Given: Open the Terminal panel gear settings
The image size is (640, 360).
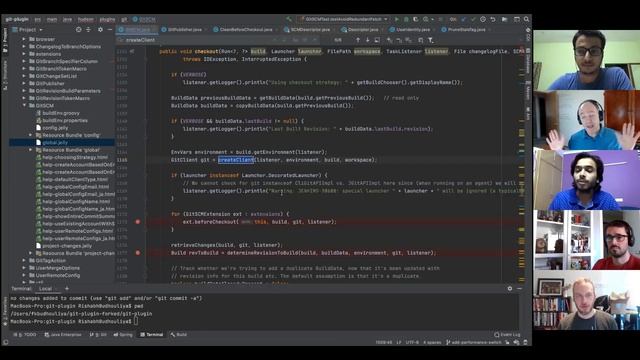Looking at the screenshot, I should (510, 288).
